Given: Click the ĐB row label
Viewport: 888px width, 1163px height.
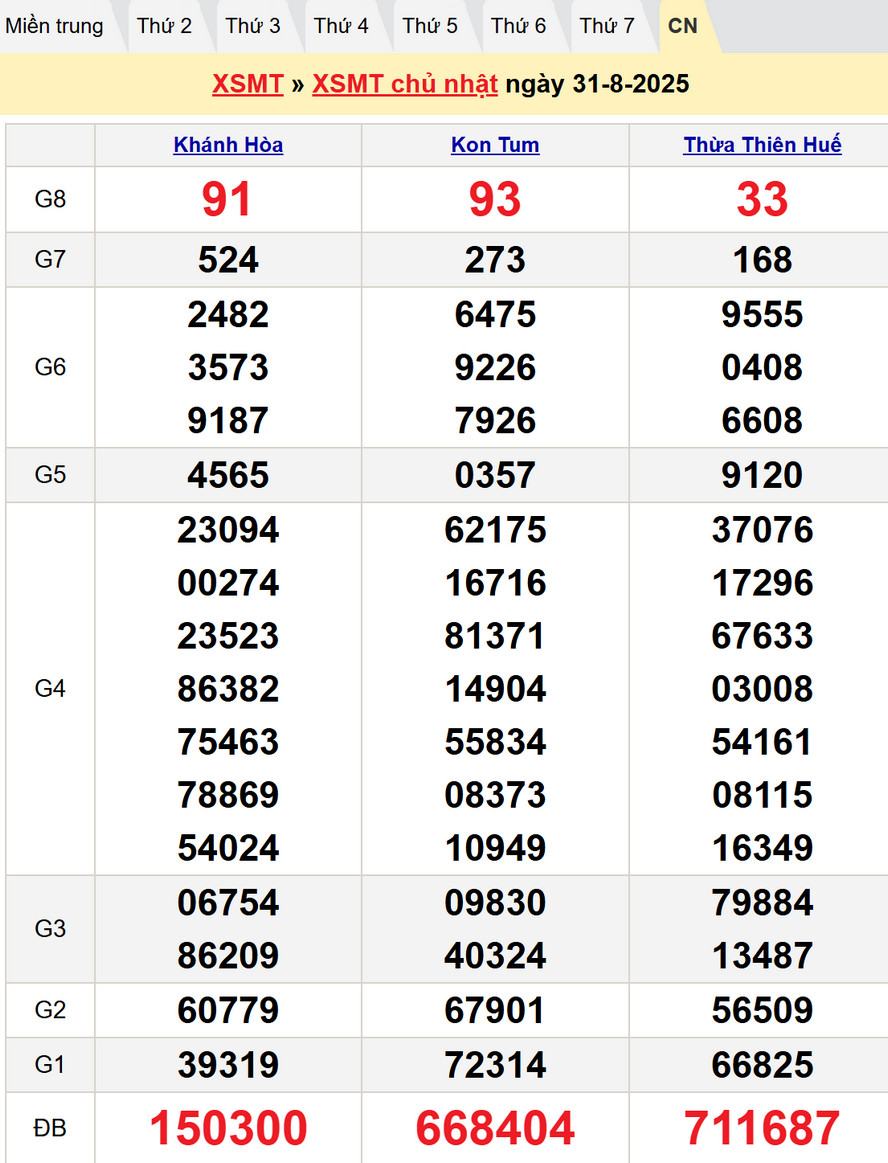Looking at the screenshot, I should (50, 1128).
